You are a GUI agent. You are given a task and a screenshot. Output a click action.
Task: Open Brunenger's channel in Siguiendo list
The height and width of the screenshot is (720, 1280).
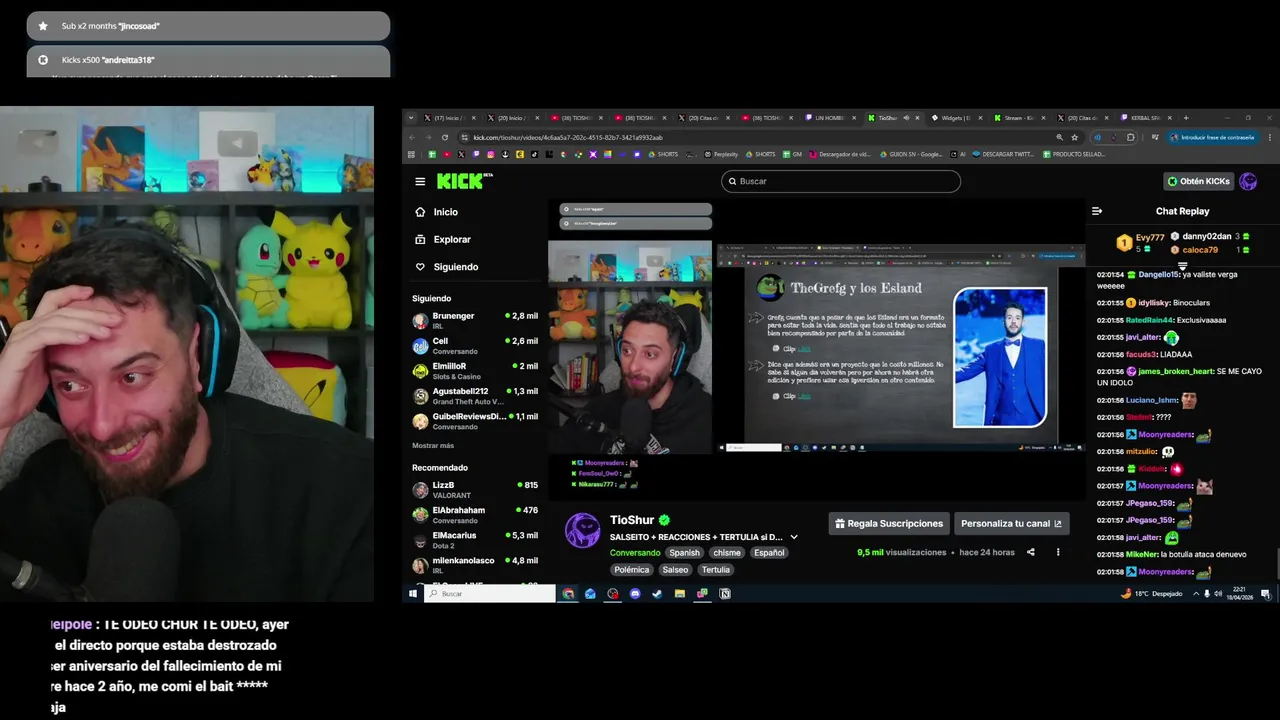click(475, 321)
